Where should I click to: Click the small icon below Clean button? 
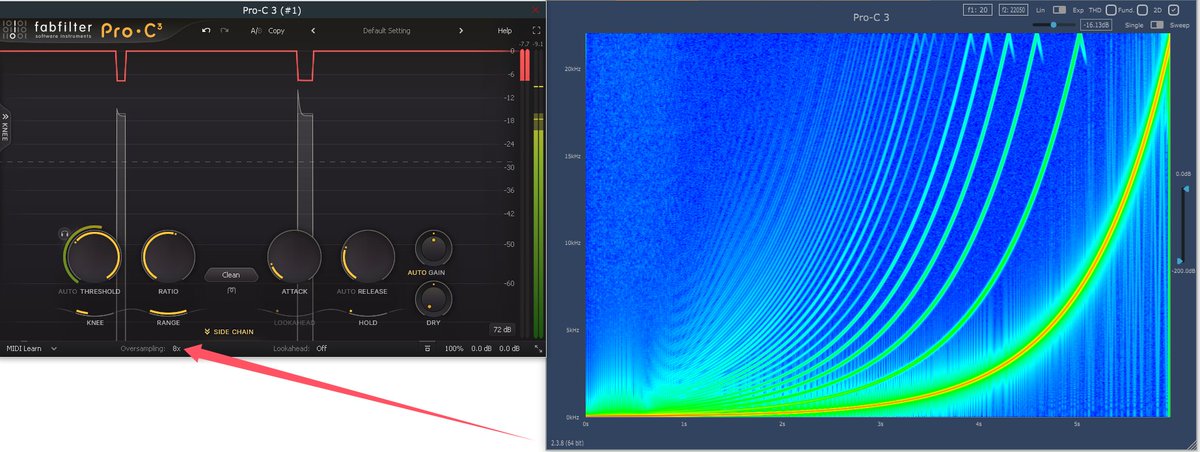[x=231, y=291]
